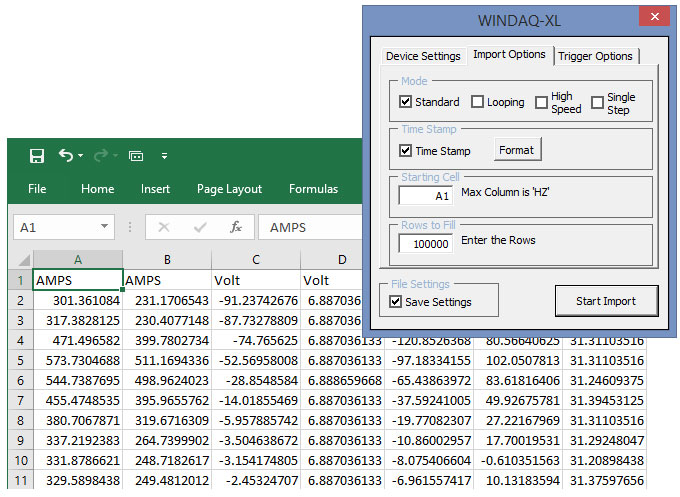Enable the Single Step mode checkbox
Screen dimensions: 680x497
pos(597,103)
